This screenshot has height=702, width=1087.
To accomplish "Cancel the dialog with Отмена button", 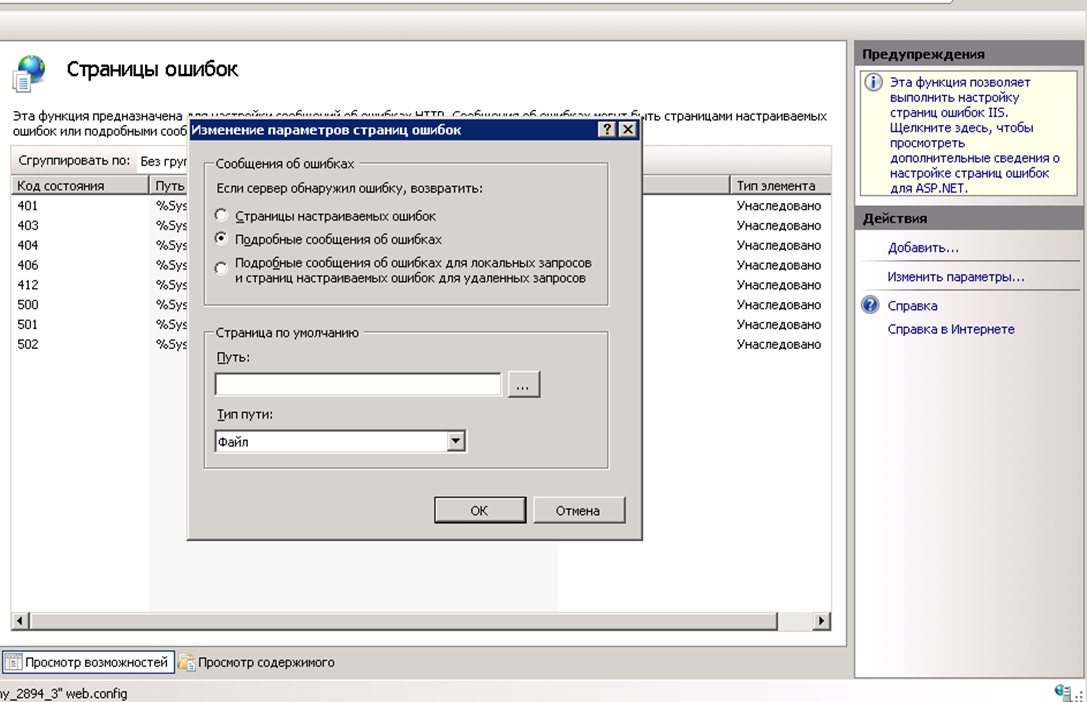I will (580, 509).
